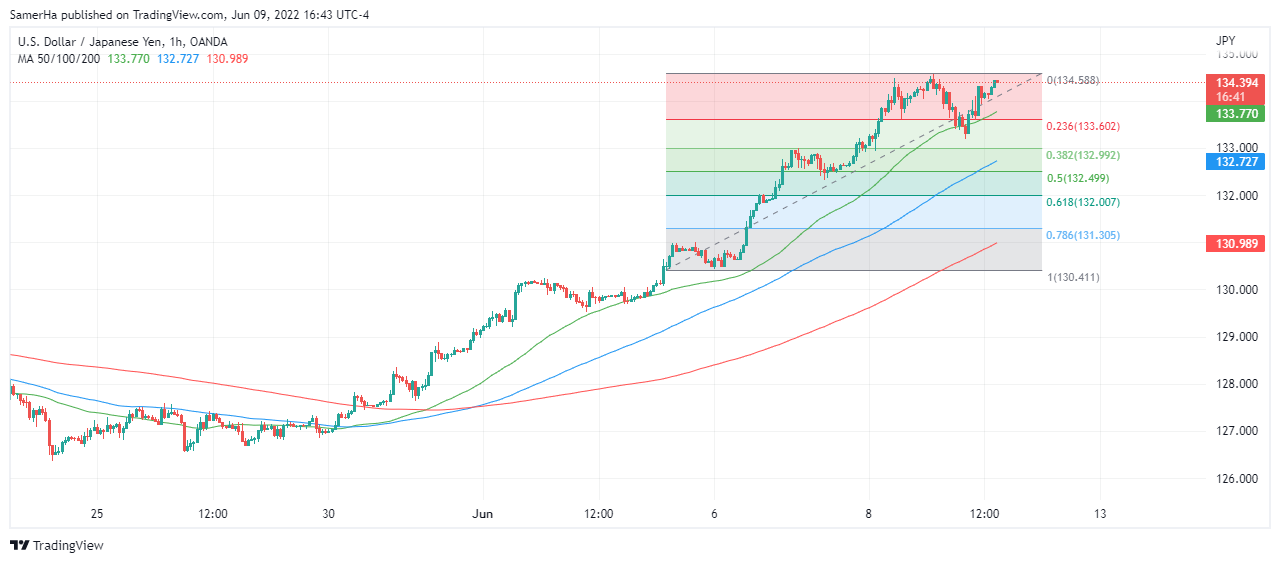Click the Jun marker on the time axis
1280x563 pixels.
(483, 514)
